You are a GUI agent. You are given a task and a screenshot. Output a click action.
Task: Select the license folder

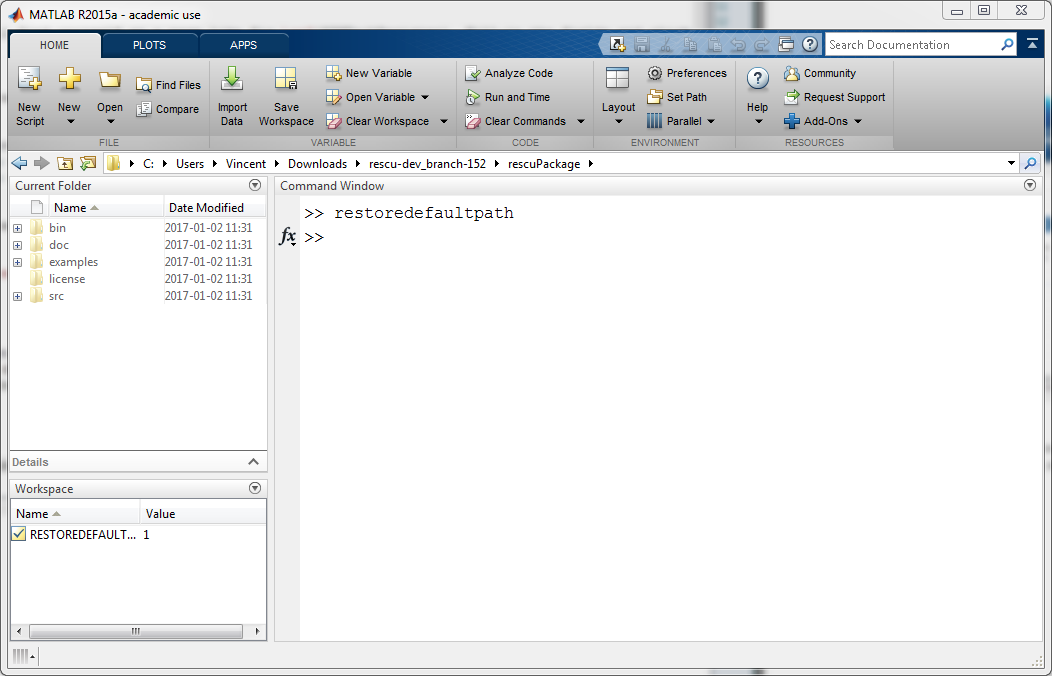(66, 279)
